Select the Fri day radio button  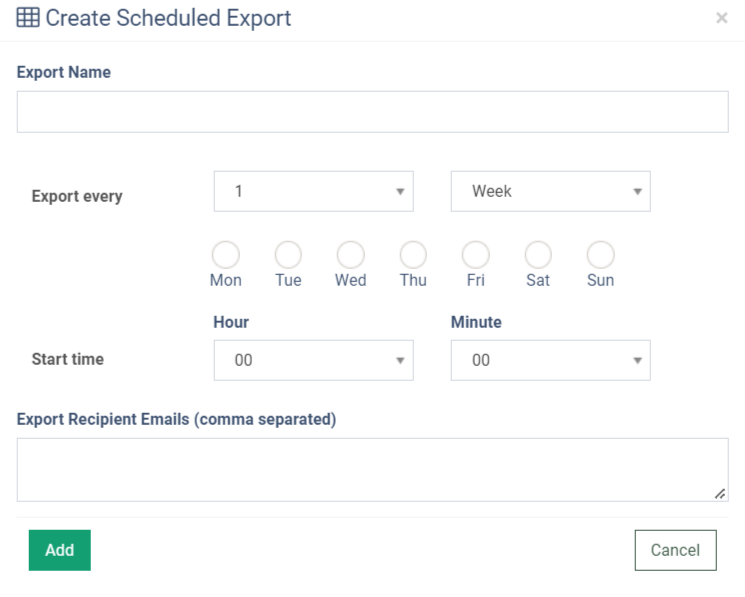point(475,254)
